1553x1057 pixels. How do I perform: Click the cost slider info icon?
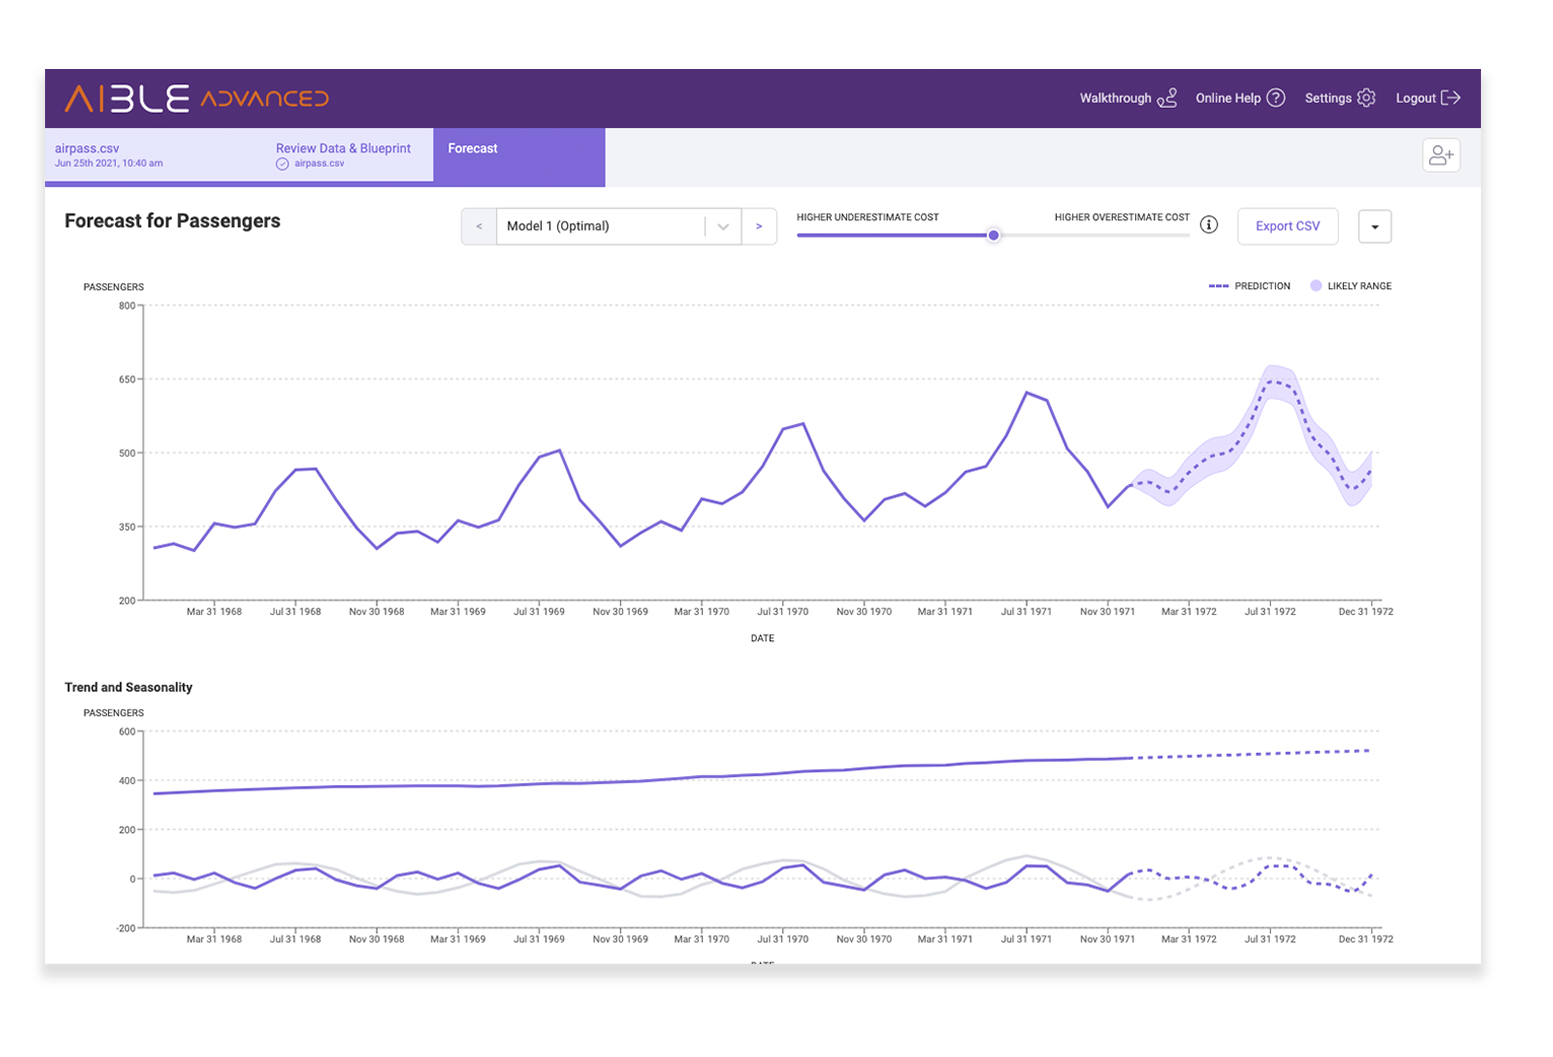1209,225
